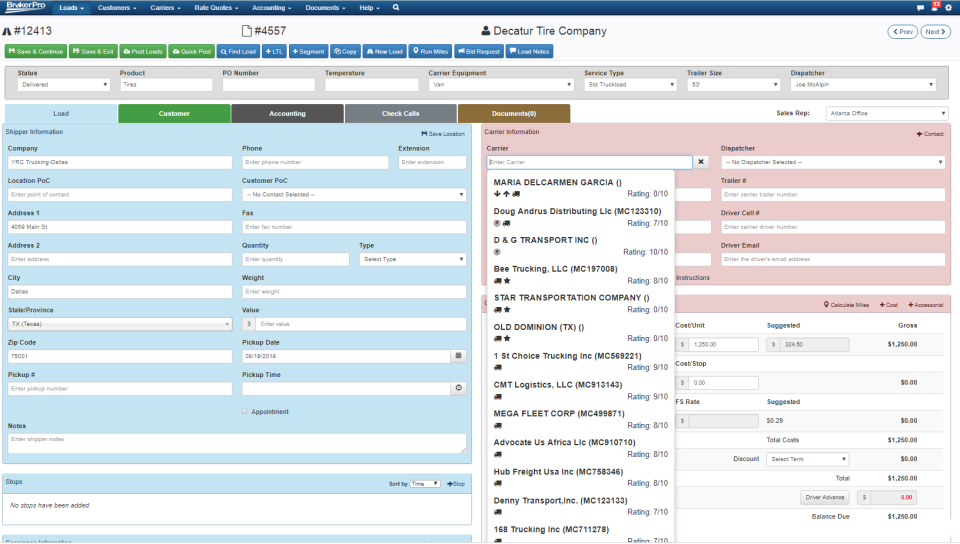The image size is (960, 544).
Task: Click calendar icon beside Pickup Date
Action: pyautogui.click(x=459, y=356)
